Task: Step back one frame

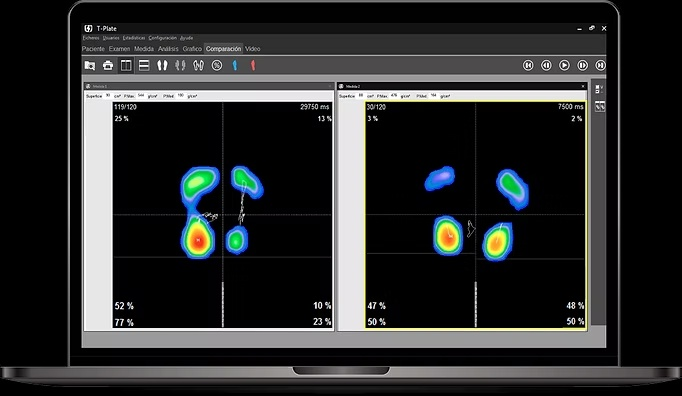Action: (x=546, y=65)
